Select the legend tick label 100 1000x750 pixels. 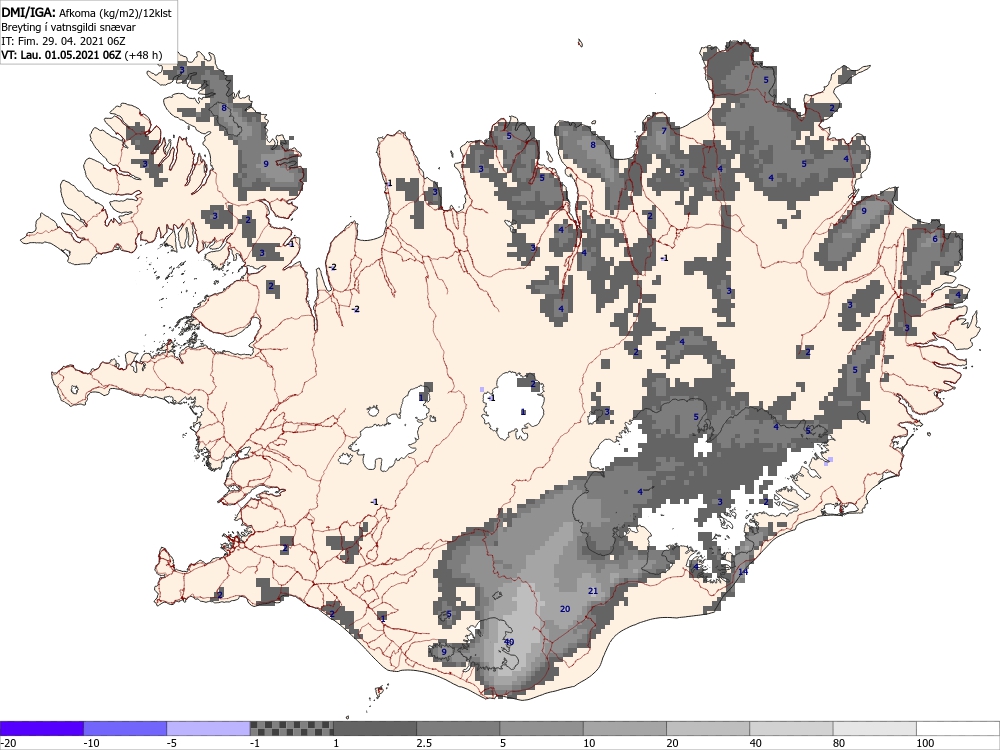pyautogui.click(x=925, y=743)
